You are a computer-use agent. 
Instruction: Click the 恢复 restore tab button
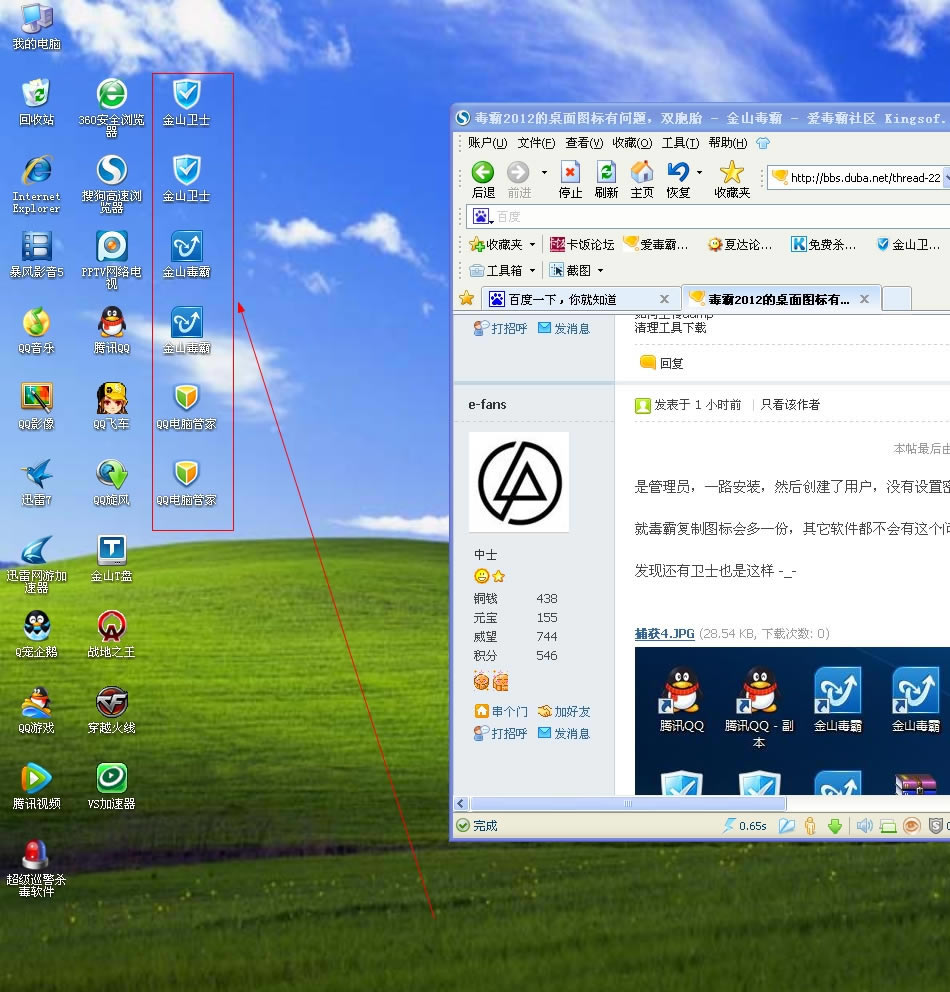(x=678, y=180)
